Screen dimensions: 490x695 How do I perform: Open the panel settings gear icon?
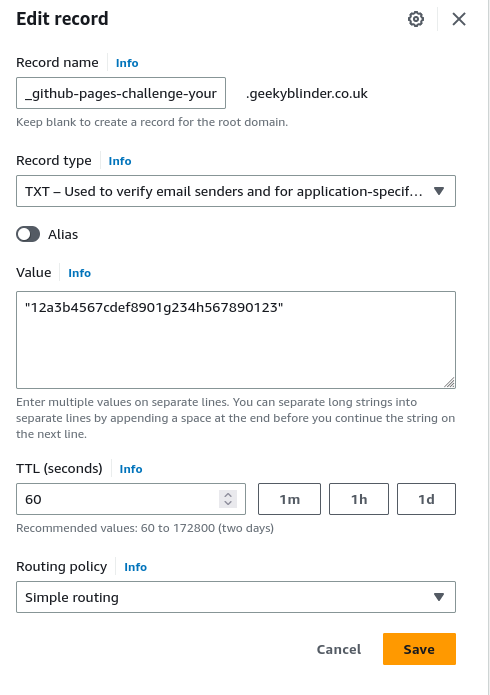[x=416, y=19]
